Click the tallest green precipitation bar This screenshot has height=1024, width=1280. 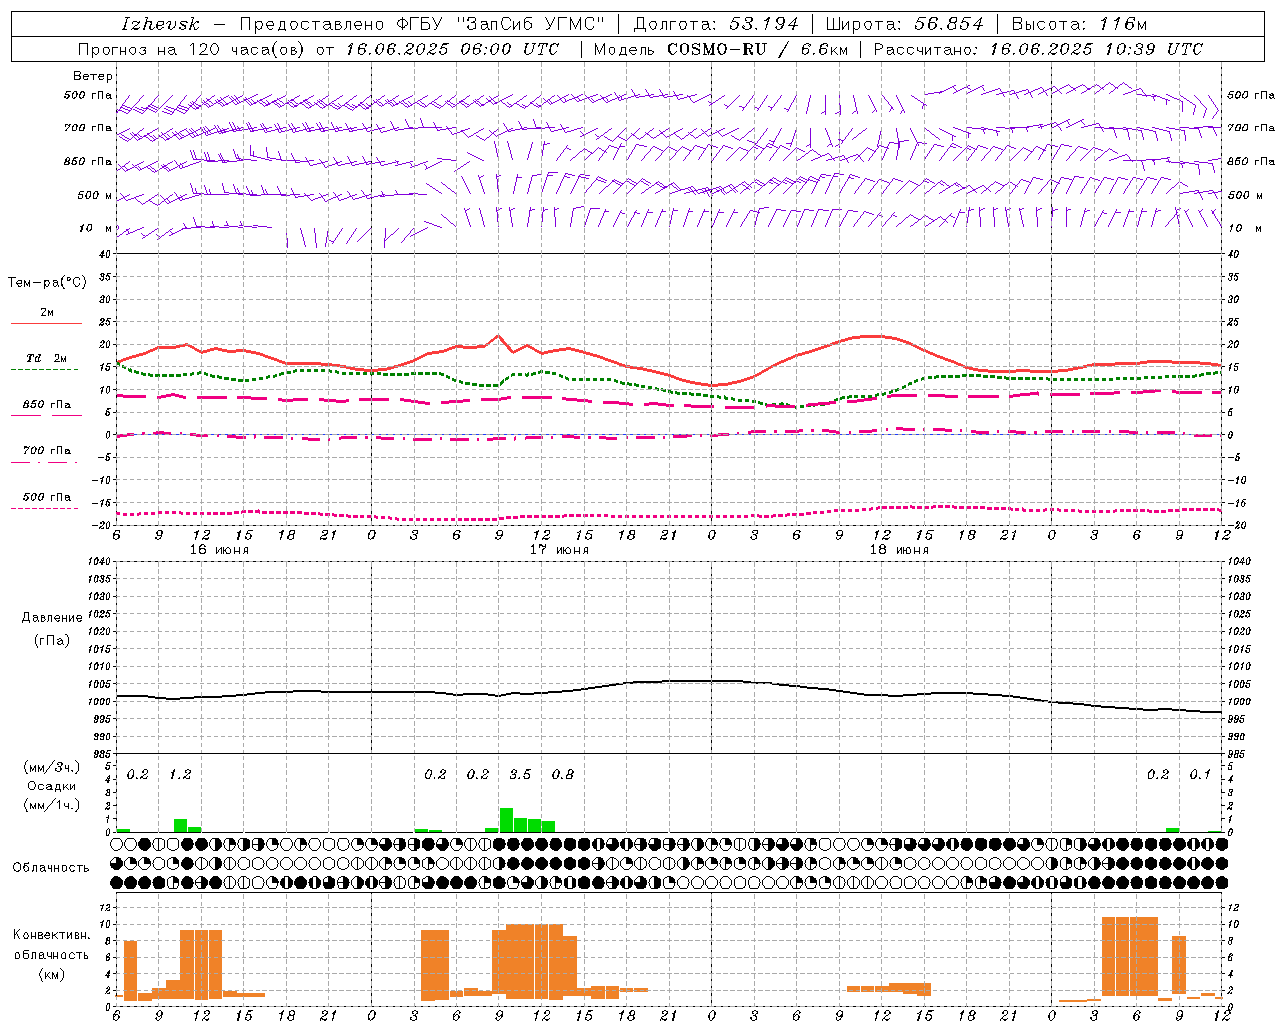point(506,820)
